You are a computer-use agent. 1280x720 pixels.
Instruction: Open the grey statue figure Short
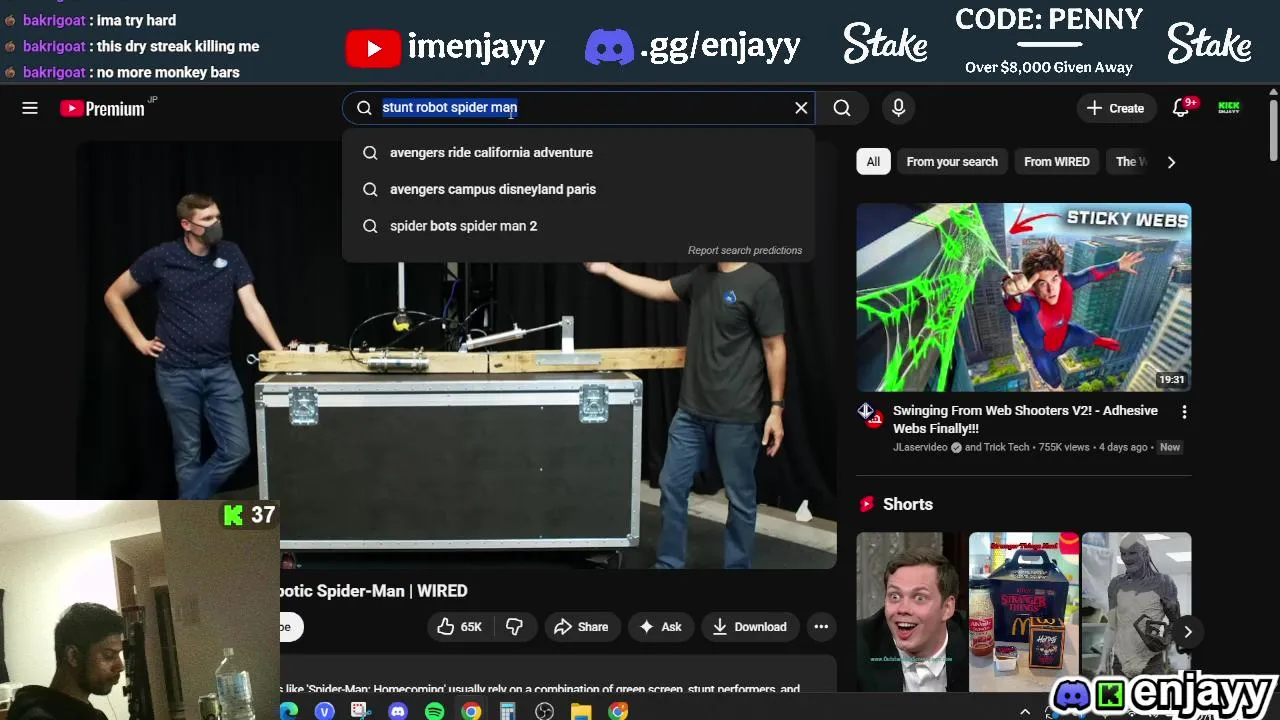coord(1136,611)
